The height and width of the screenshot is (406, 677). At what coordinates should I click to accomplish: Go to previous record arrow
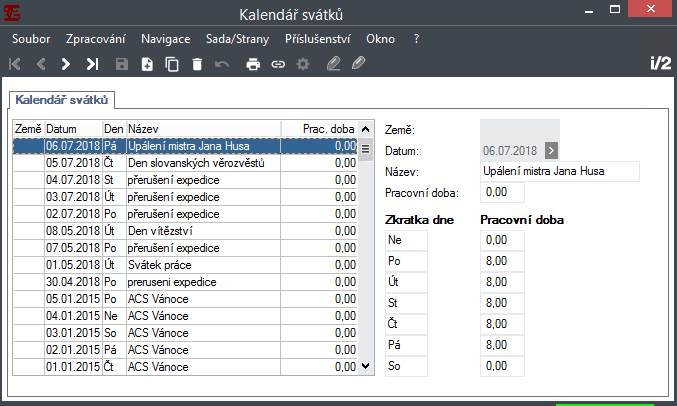pyautogui.click(x=41, y=64)
